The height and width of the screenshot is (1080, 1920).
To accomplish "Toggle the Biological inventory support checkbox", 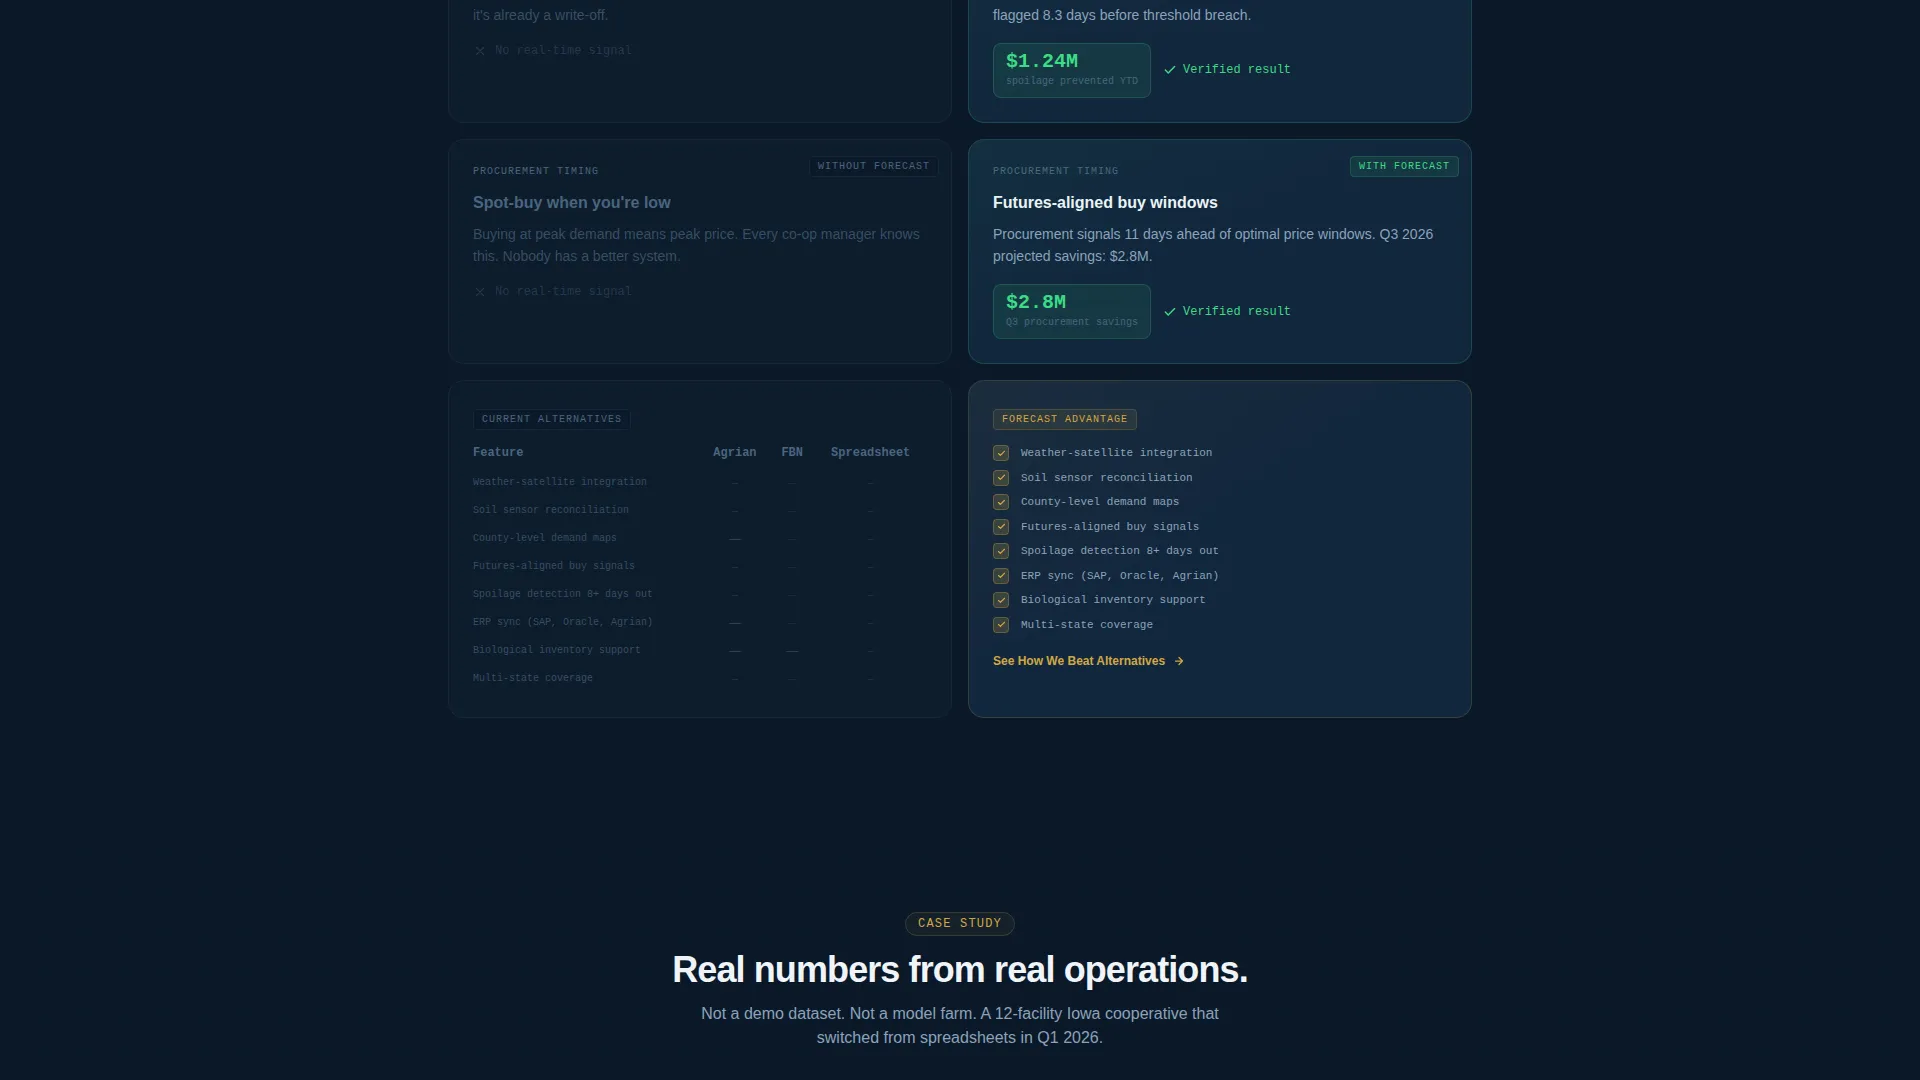I will tap(1001, 600).
